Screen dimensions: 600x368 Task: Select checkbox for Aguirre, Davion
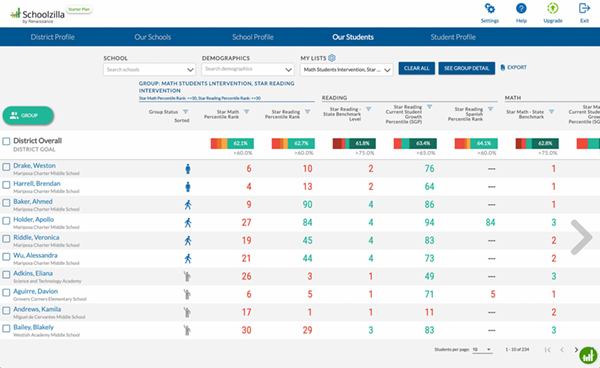(x=6, y=293)
